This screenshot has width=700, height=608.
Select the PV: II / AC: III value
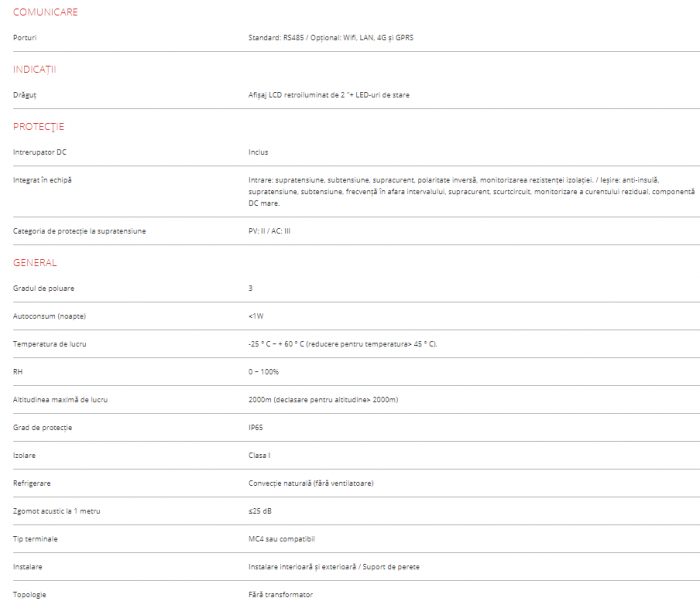click(x=269, y=231)
